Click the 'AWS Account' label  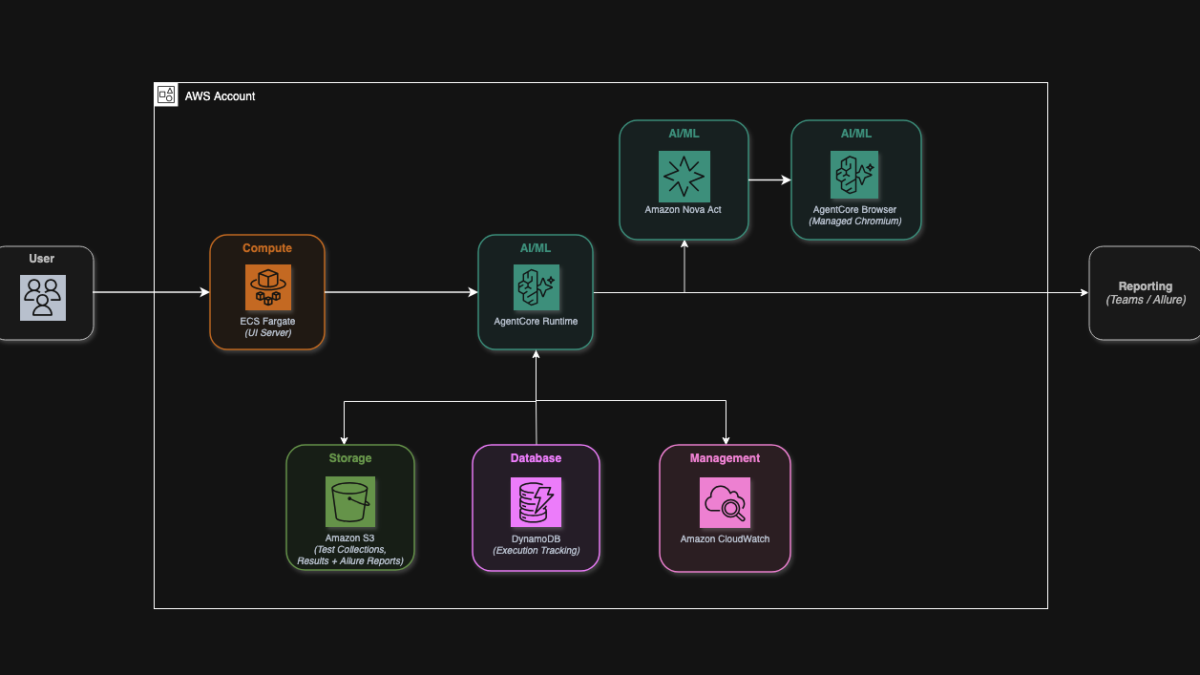tap(220, 96)
